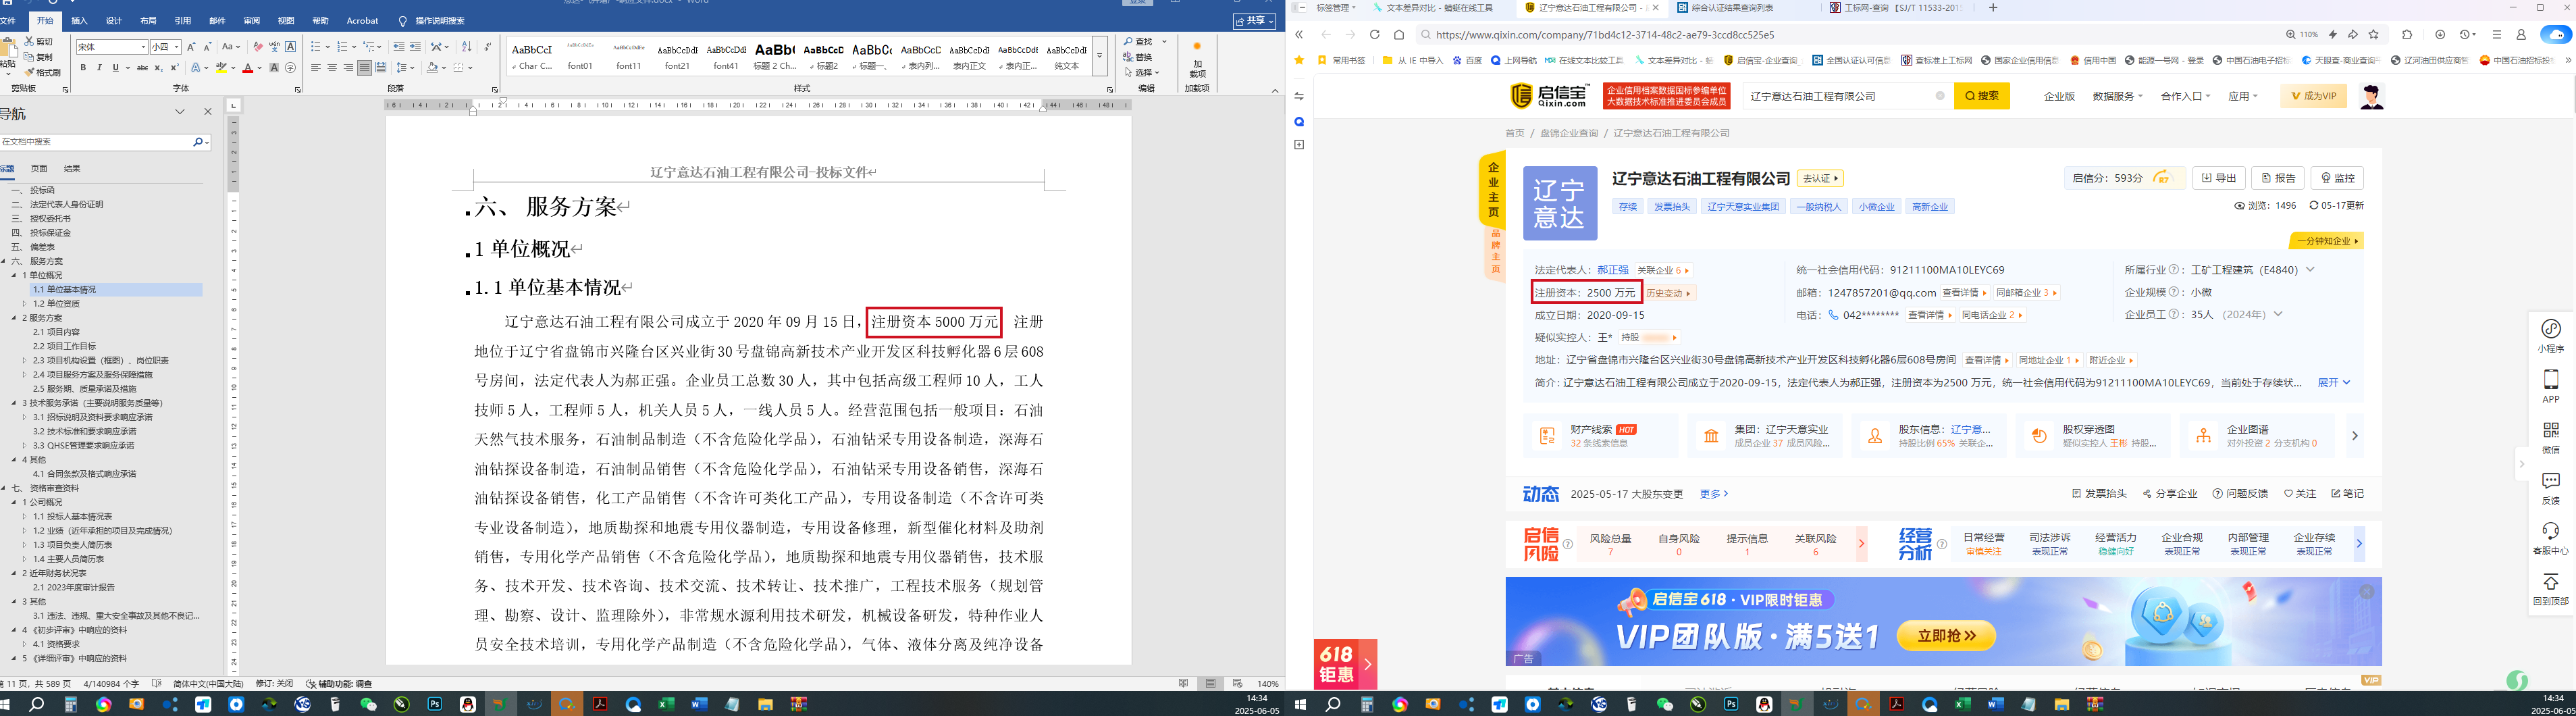This screenshot has width=2576, height=716.
Task: Apply strikethrough formatting in Word
Action: pyautogui.click(x=143, y=68)
